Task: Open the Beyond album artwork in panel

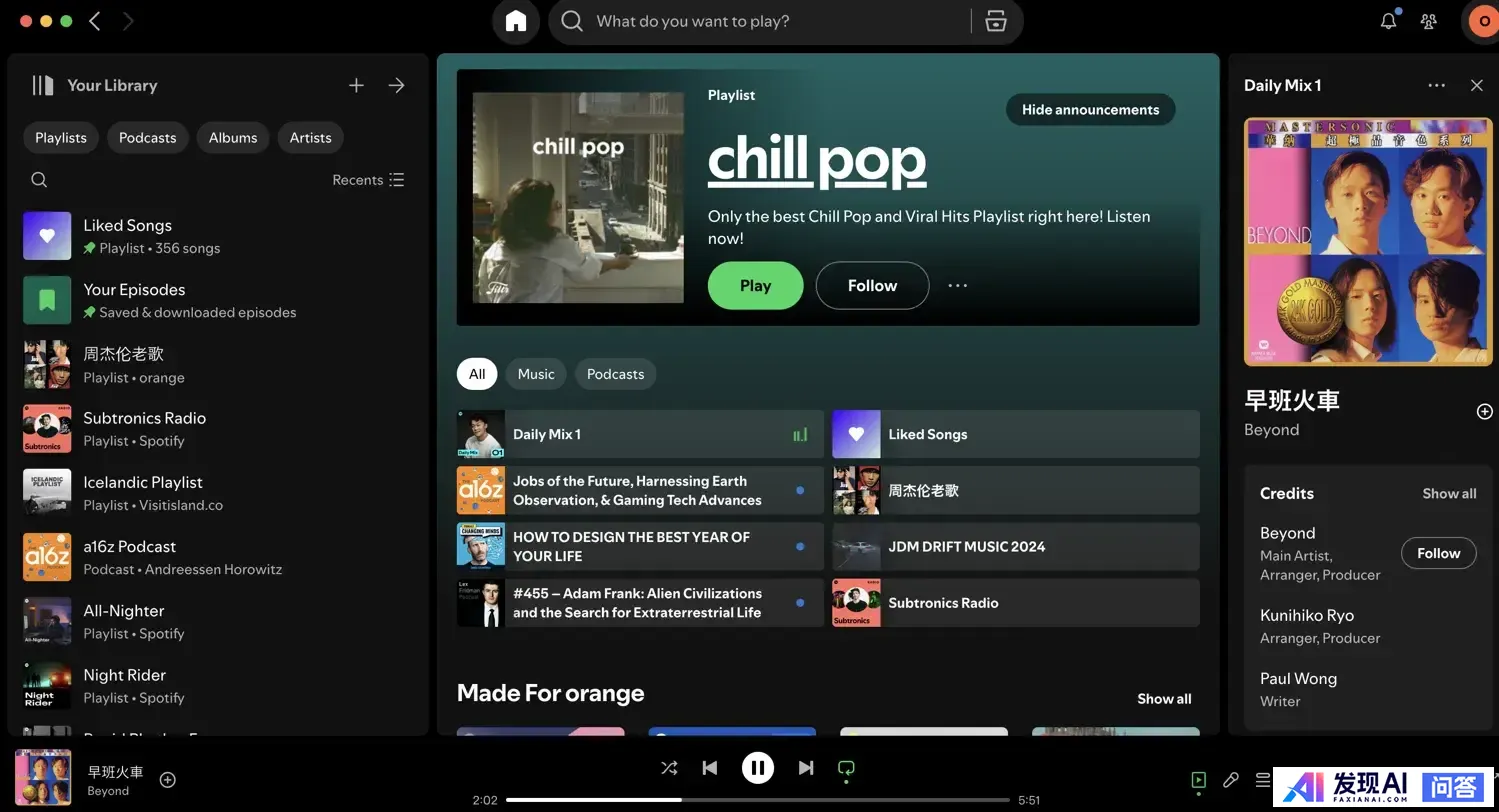Action: (1367, 242)
